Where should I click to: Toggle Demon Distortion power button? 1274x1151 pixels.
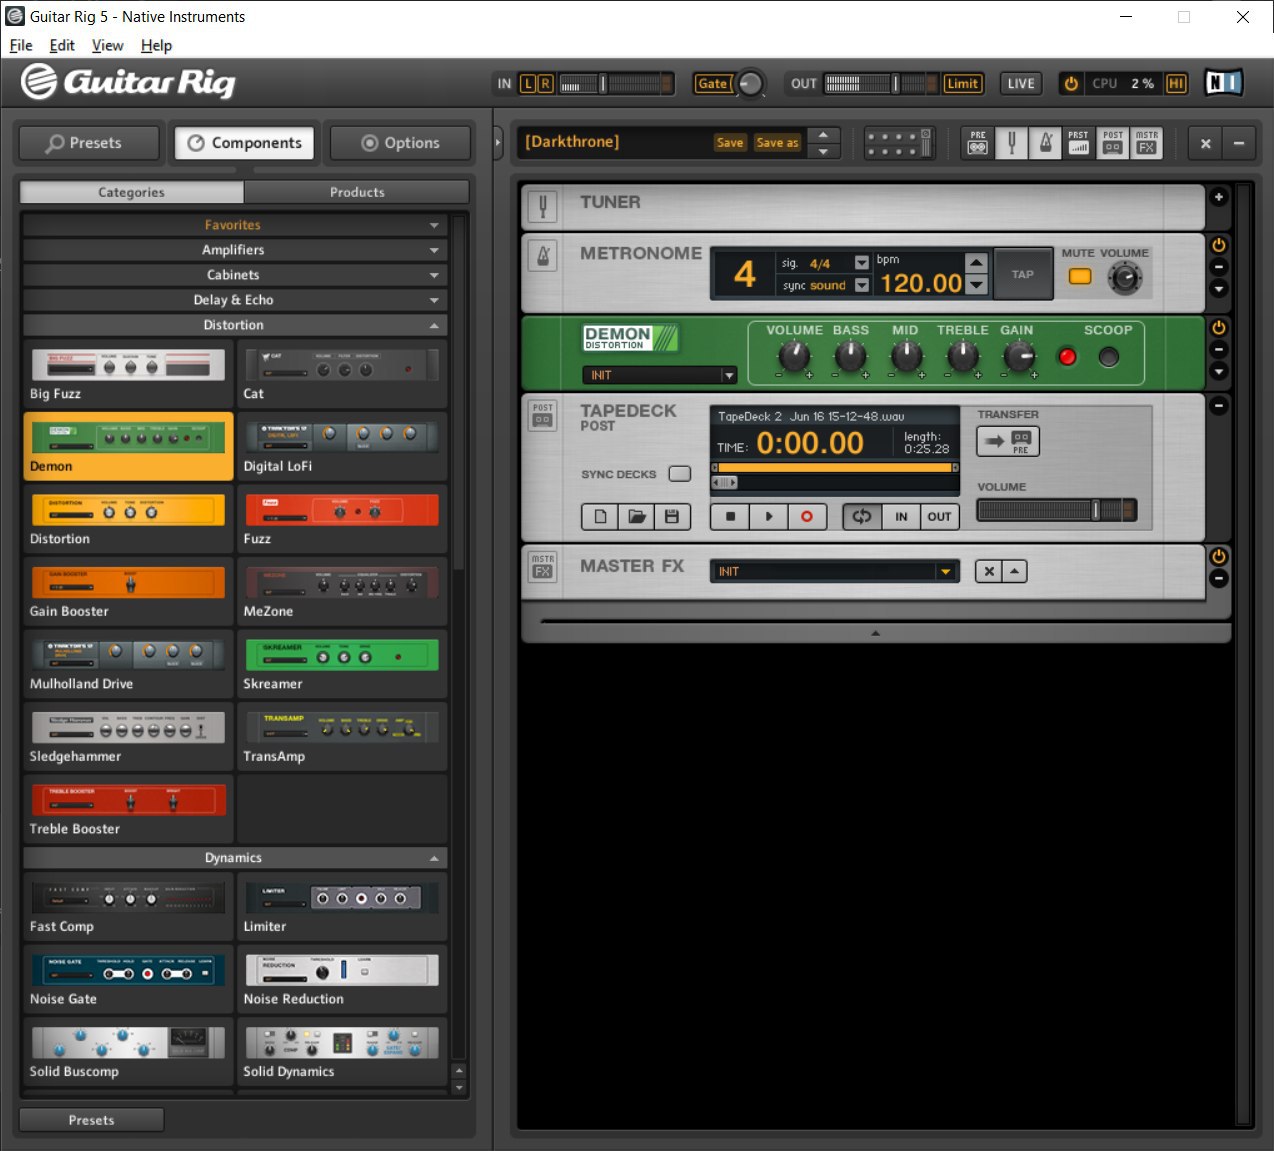[x=1219, y=327]
